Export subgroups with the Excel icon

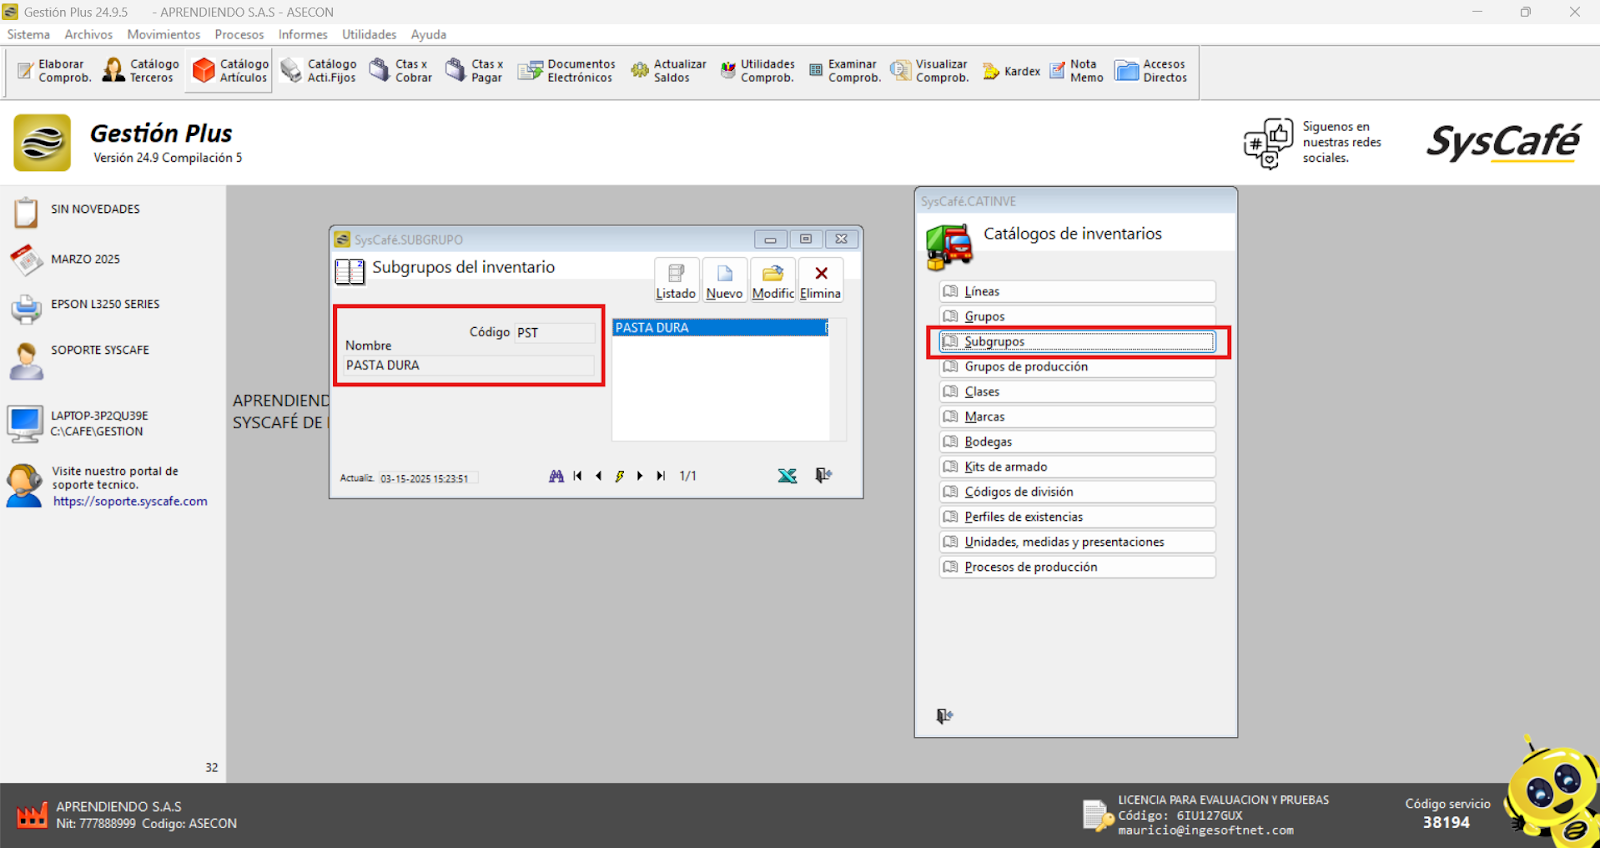click(787, 476)
